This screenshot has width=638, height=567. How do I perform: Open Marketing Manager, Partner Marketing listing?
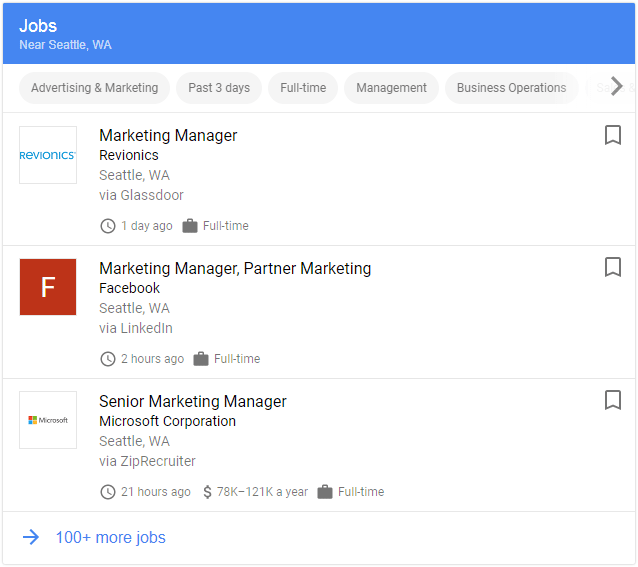coord(235,268)
